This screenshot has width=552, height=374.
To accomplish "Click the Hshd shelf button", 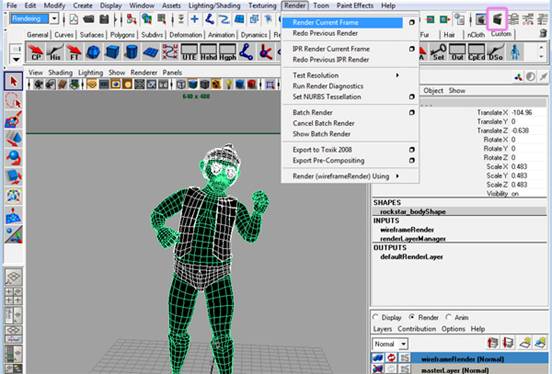I will 208,52.
